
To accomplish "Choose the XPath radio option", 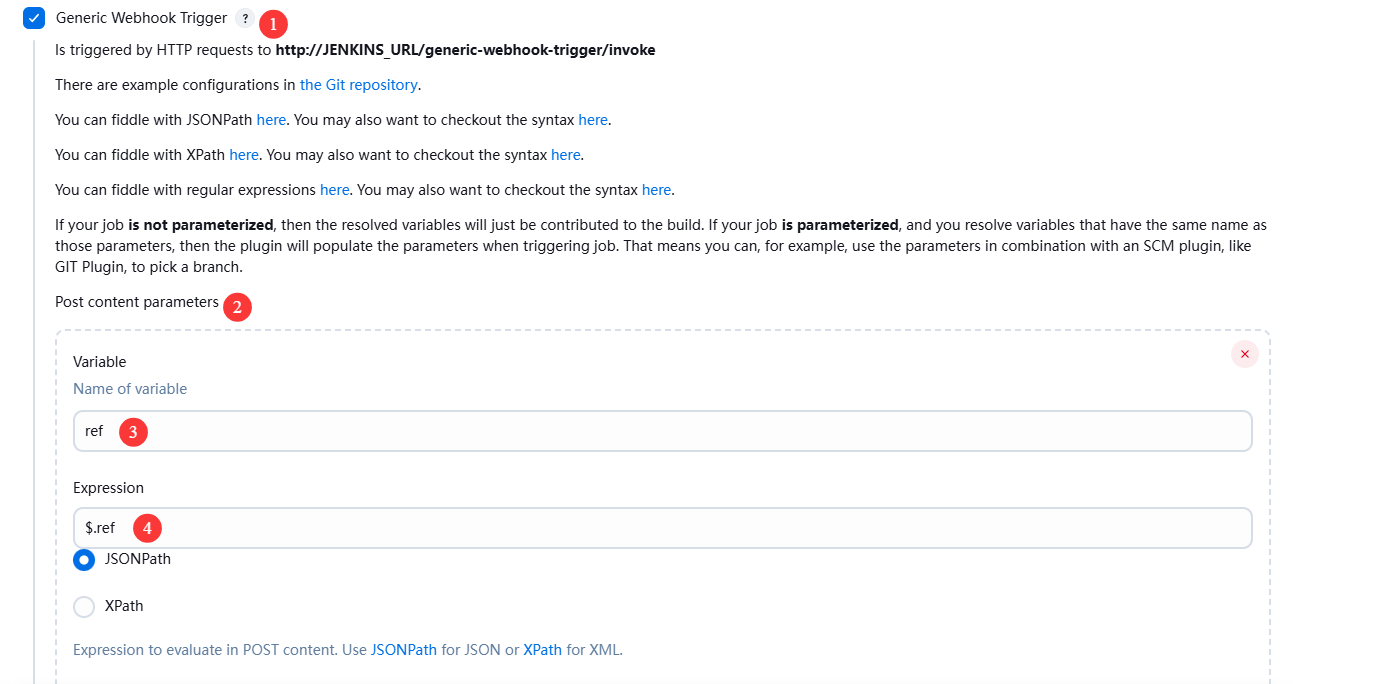I will 85,606.
